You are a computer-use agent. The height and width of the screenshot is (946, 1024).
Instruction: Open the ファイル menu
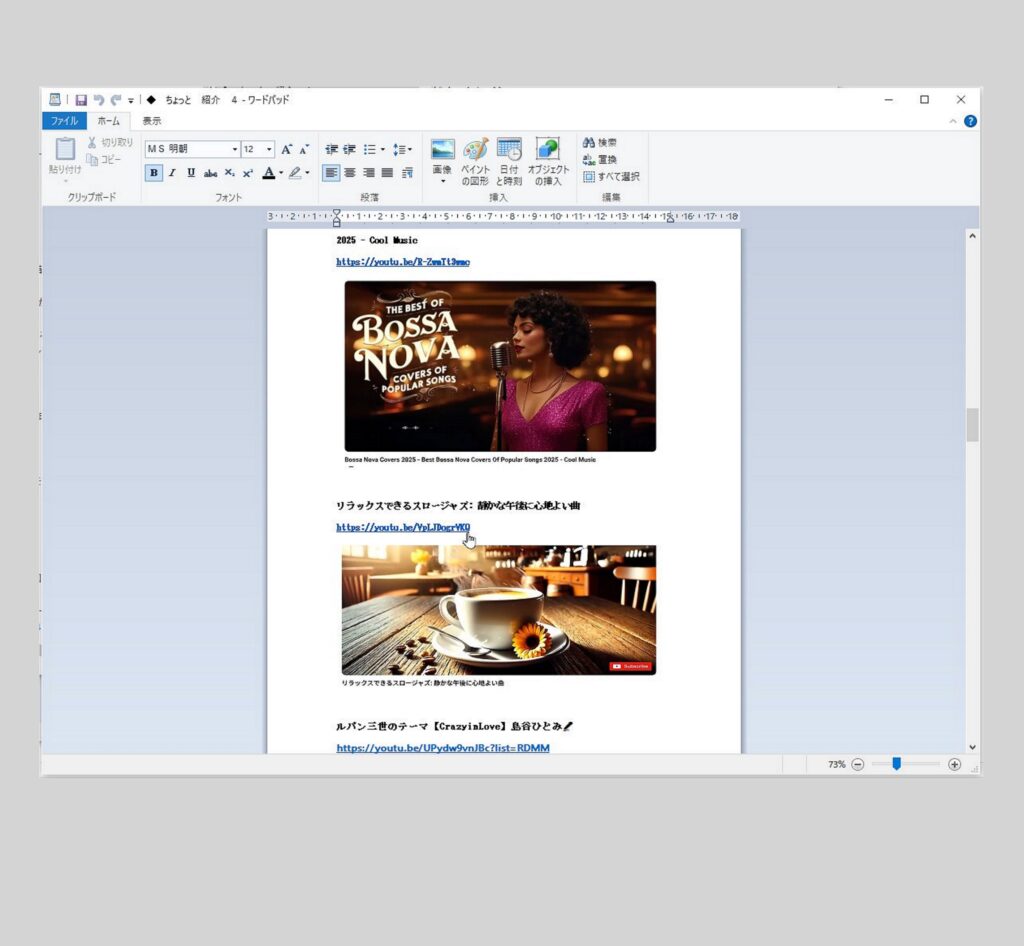(x=64, y=121)
